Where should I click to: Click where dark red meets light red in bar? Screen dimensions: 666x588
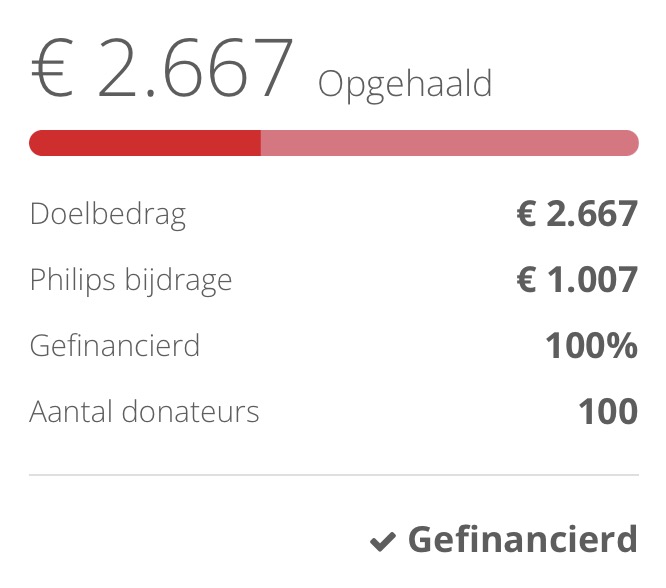click(261, 143)
